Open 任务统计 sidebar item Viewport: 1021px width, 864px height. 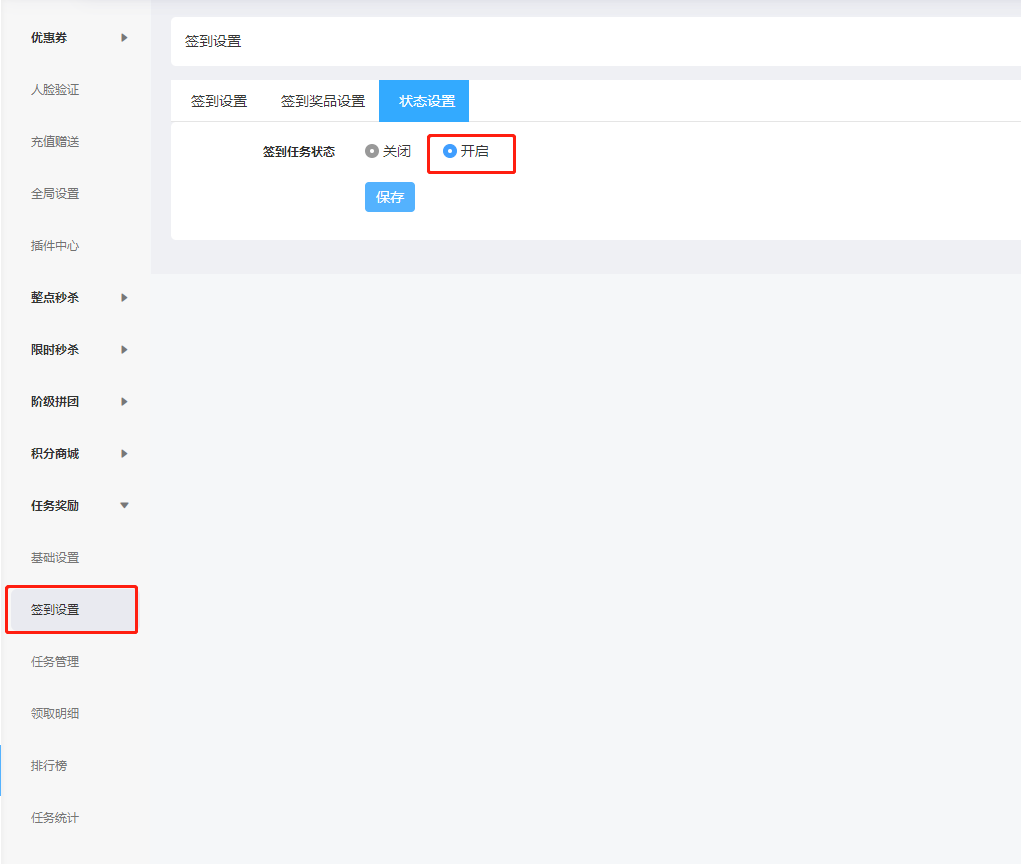tap(55, 818)
